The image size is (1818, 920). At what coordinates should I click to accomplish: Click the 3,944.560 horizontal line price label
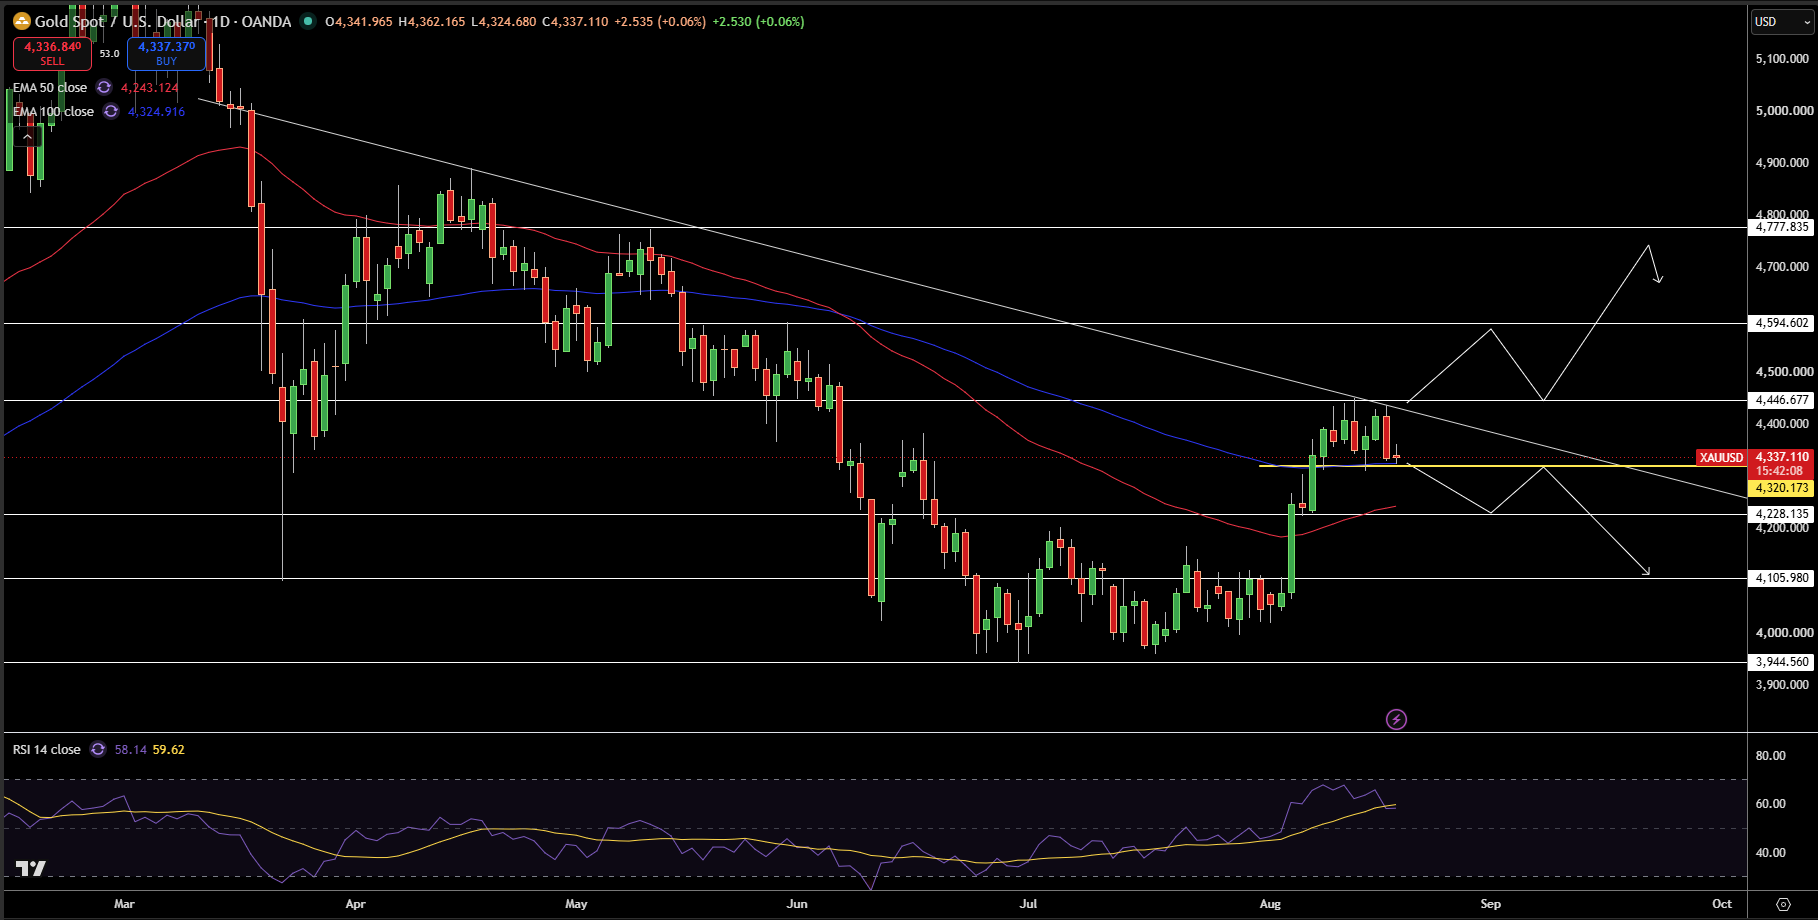(x=1781, y=662)
